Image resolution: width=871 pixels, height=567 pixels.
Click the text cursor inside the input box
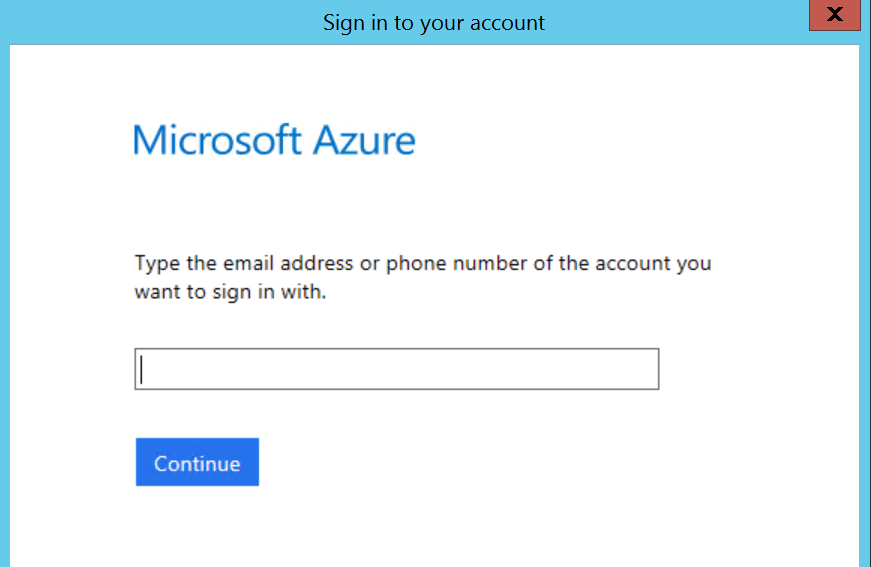(142, 369)
